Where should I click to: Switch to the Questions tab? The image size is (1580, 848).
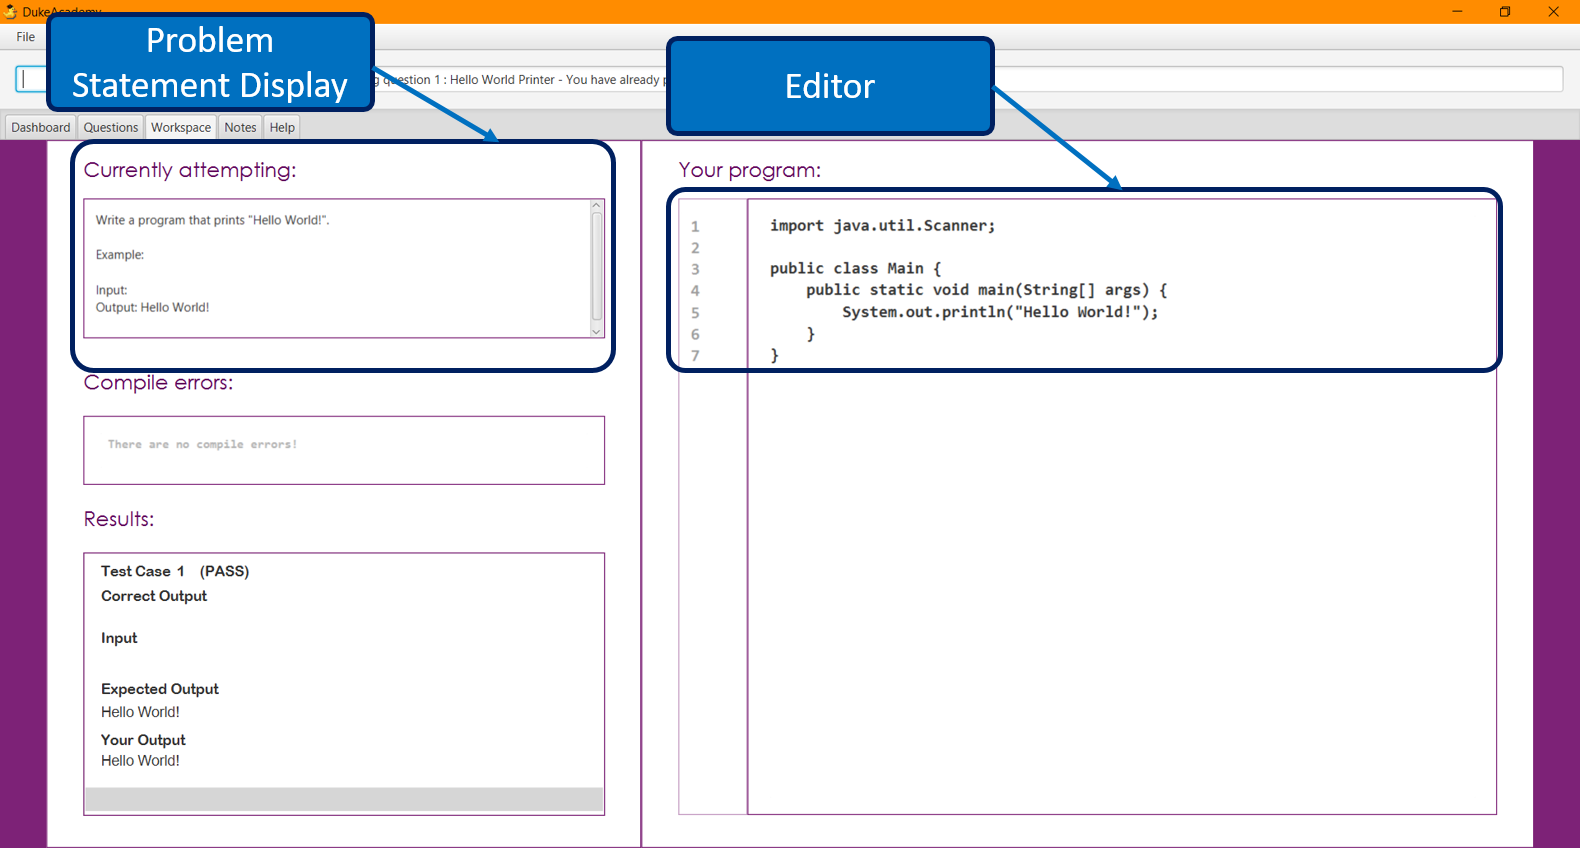coord(111,127)
